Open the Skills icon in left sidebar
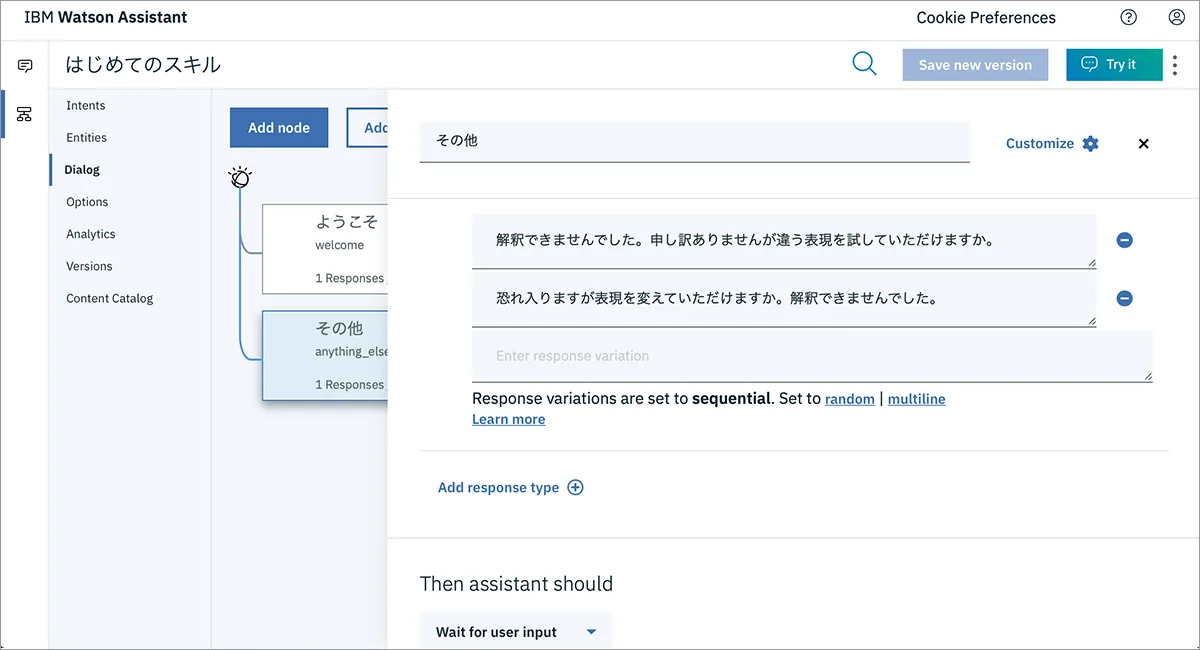Viewport: 1200px width, 650px height. 25,114
